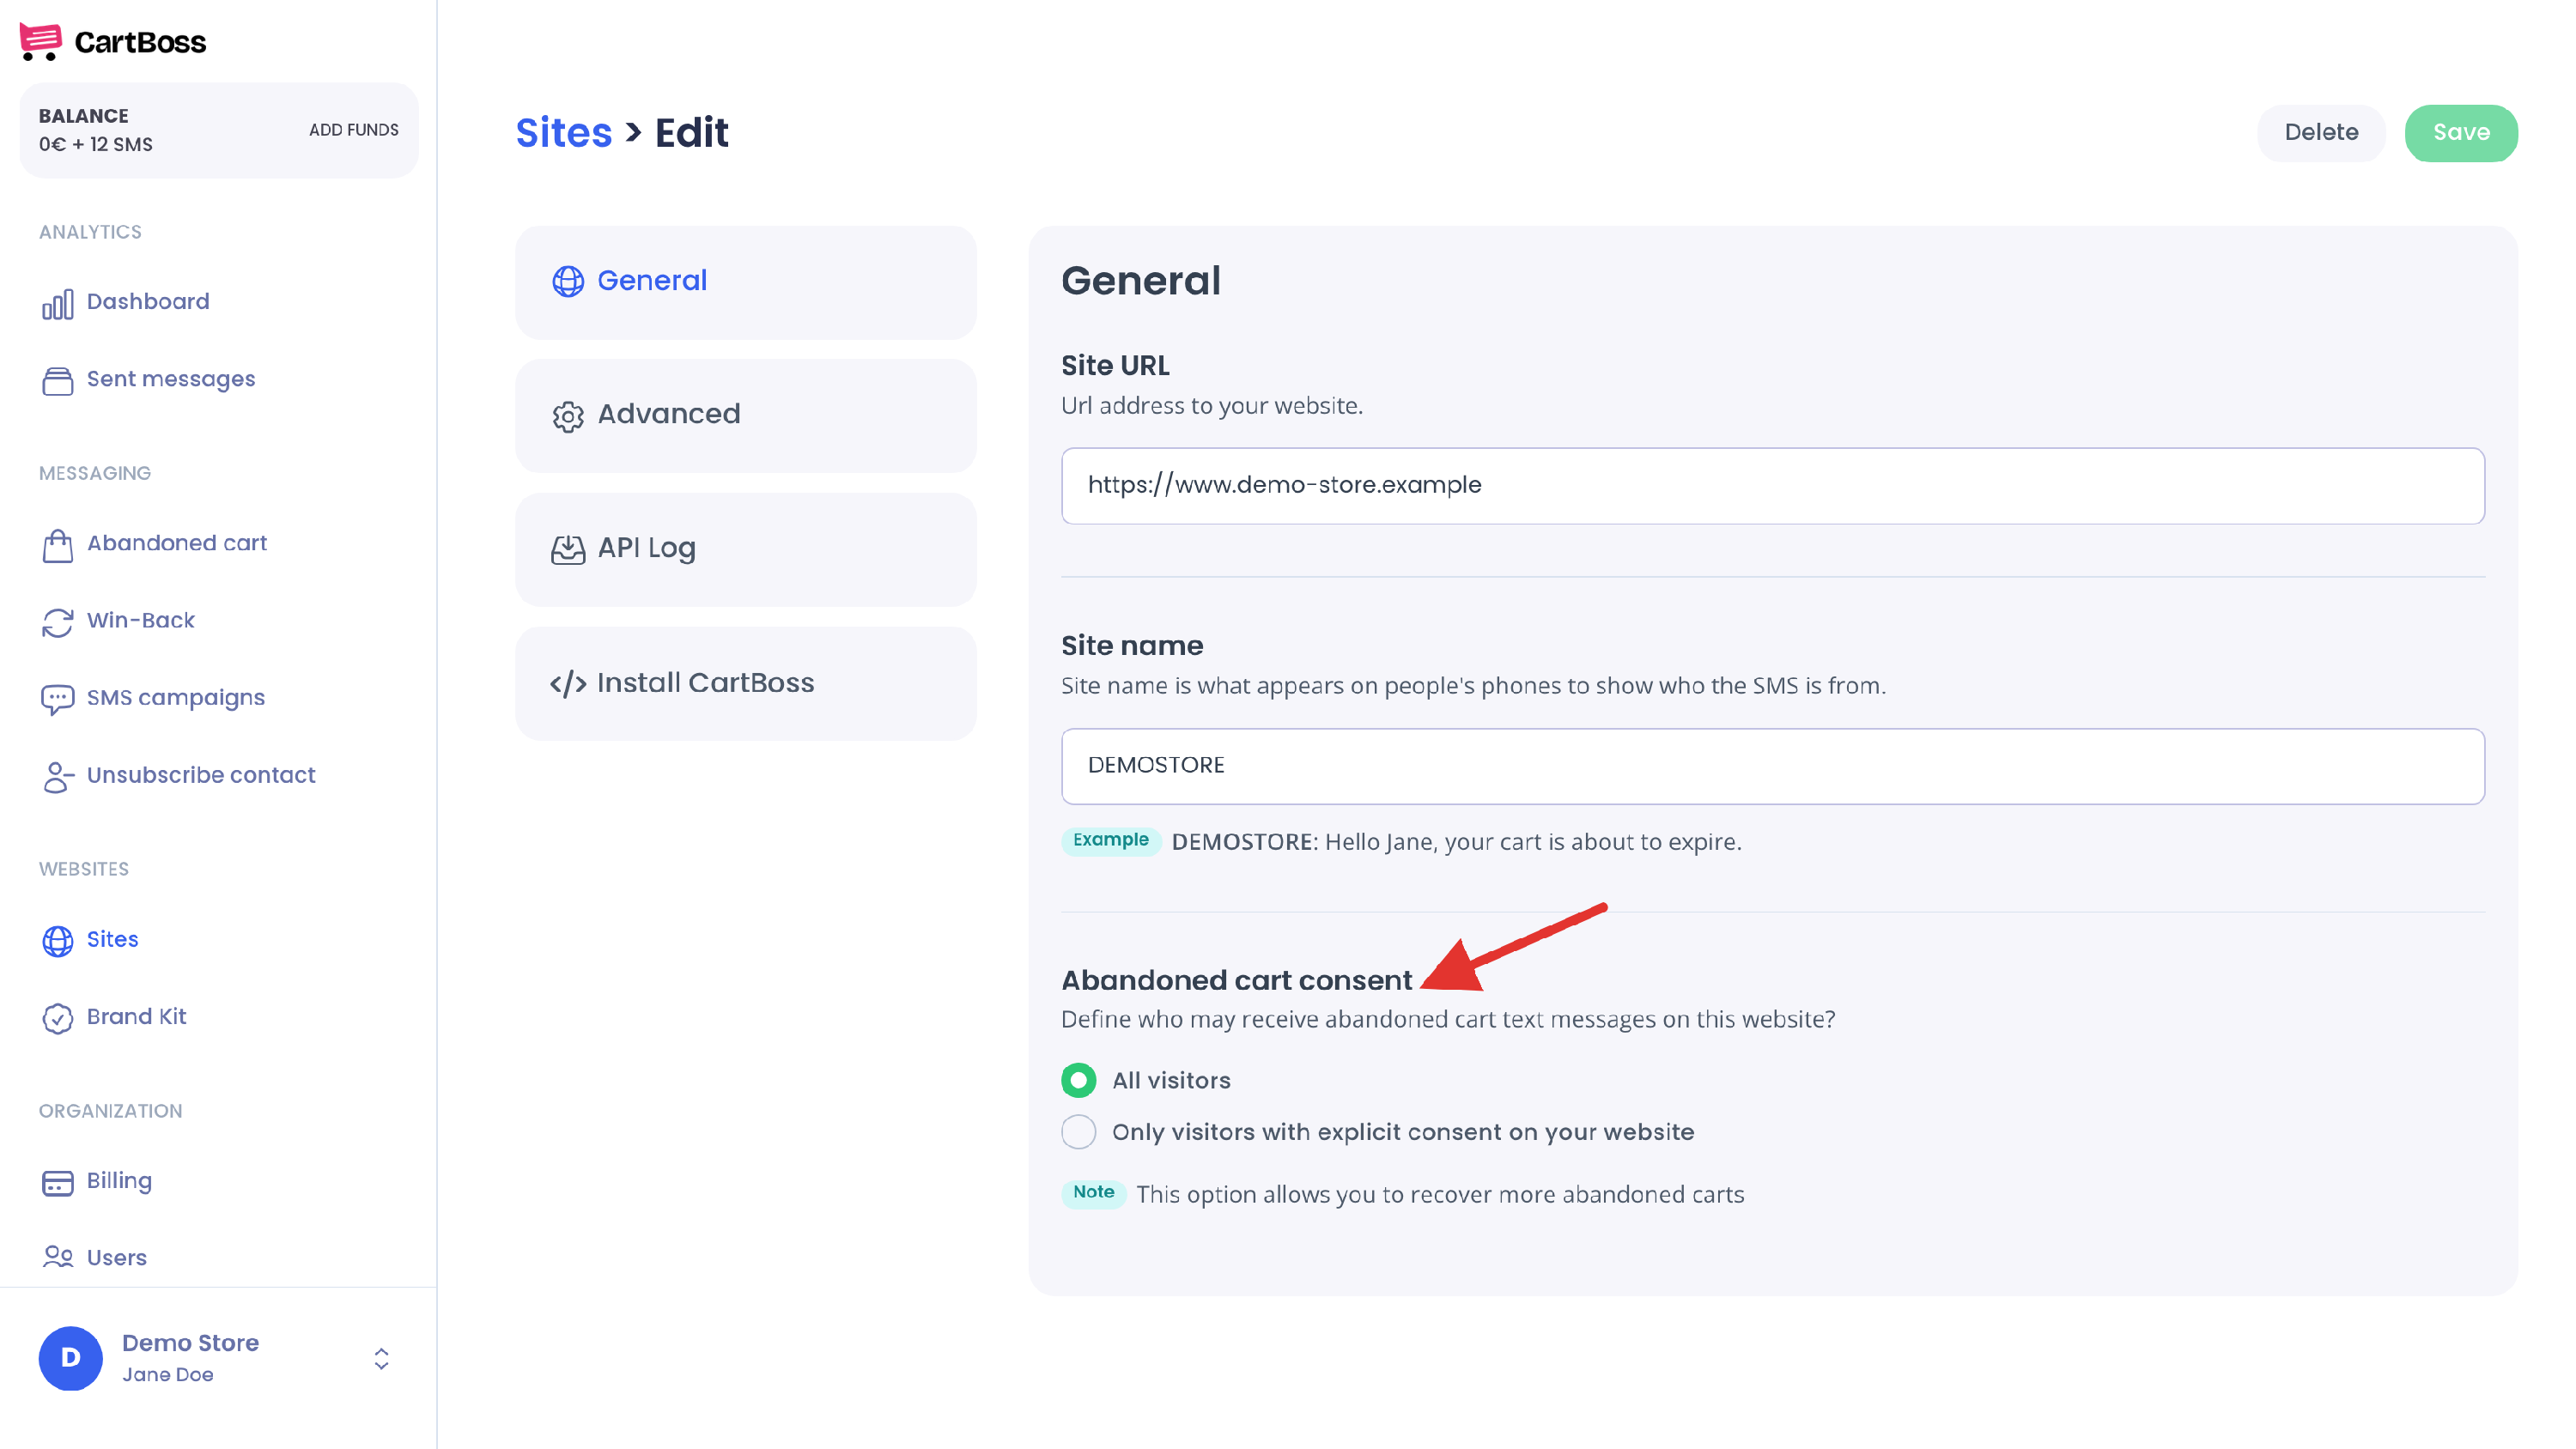The height and width of the screenshot is (1449, 2576).
Task: Open the API Log tab
Action: pos(745,549)
